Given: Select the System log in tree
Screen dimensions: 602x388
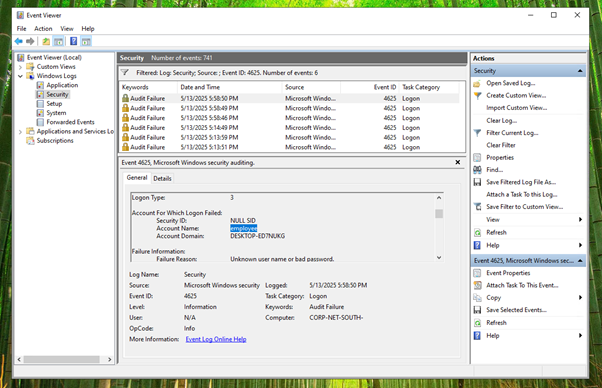Looking at the screenshot, I should [x=56, y=113].
